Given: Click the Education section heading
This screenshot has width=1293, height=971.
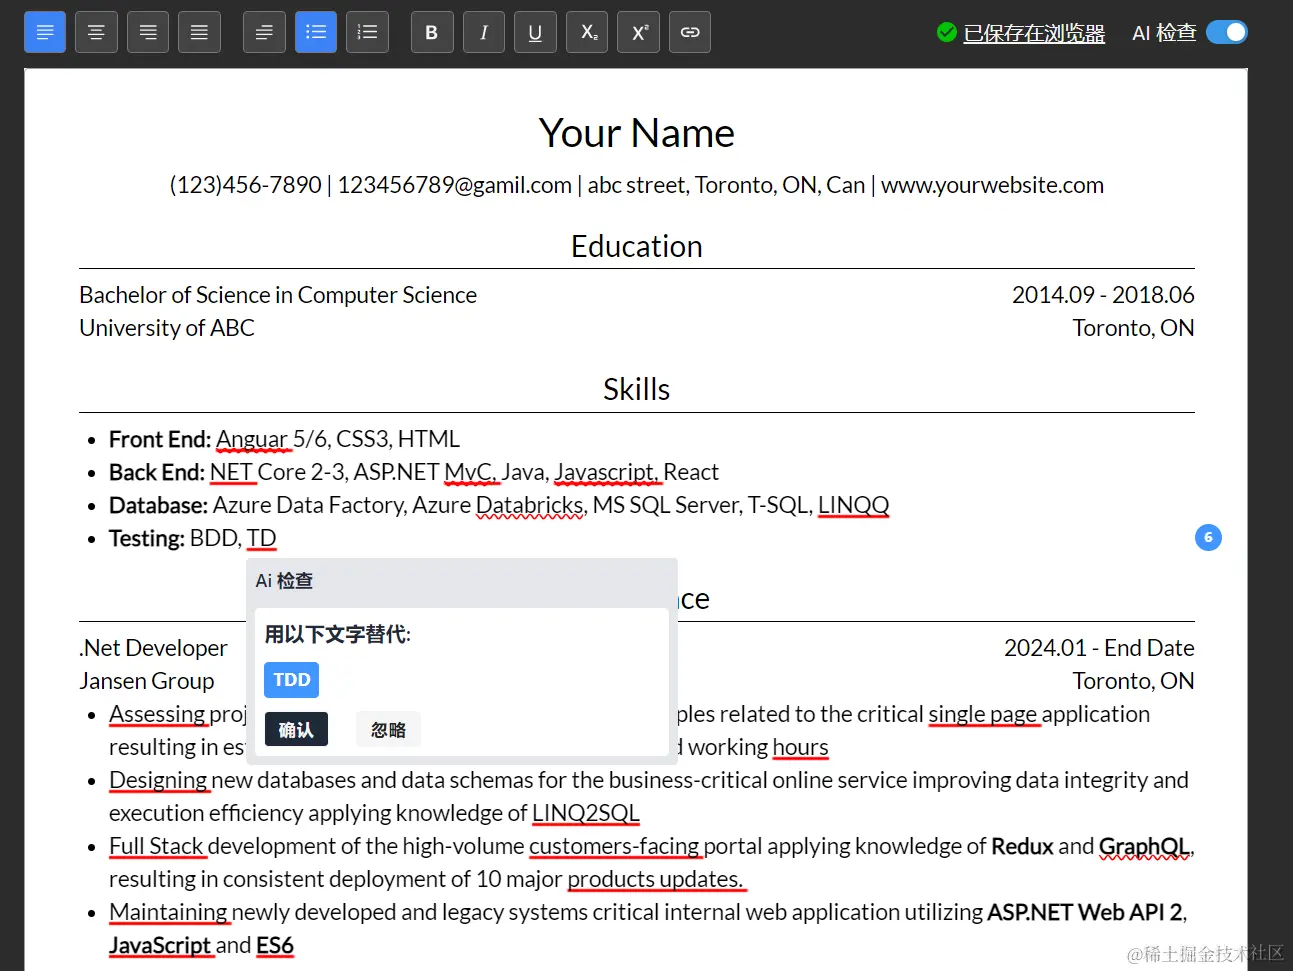Looking at the screenshot, I should [x=637, y=246].
